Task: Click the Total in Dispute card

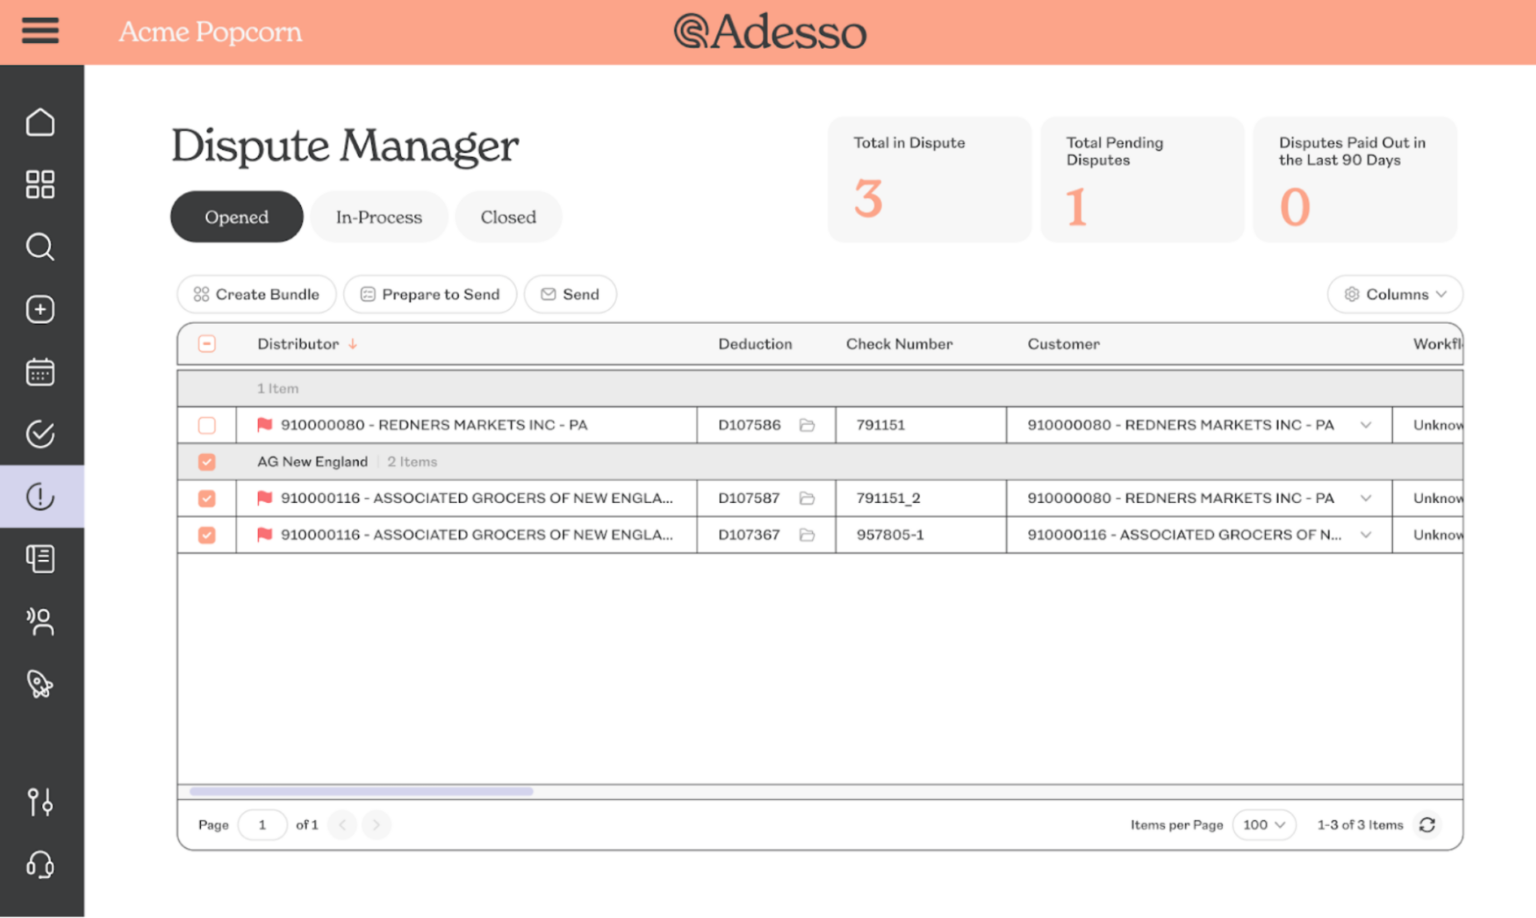Action: pos(929,180)
